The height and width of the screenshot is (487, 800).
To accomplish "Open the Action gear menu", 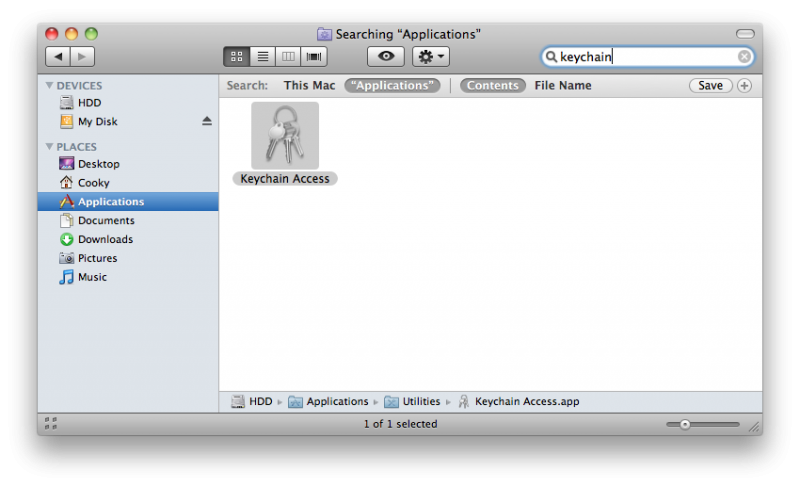I will [431, 57].
